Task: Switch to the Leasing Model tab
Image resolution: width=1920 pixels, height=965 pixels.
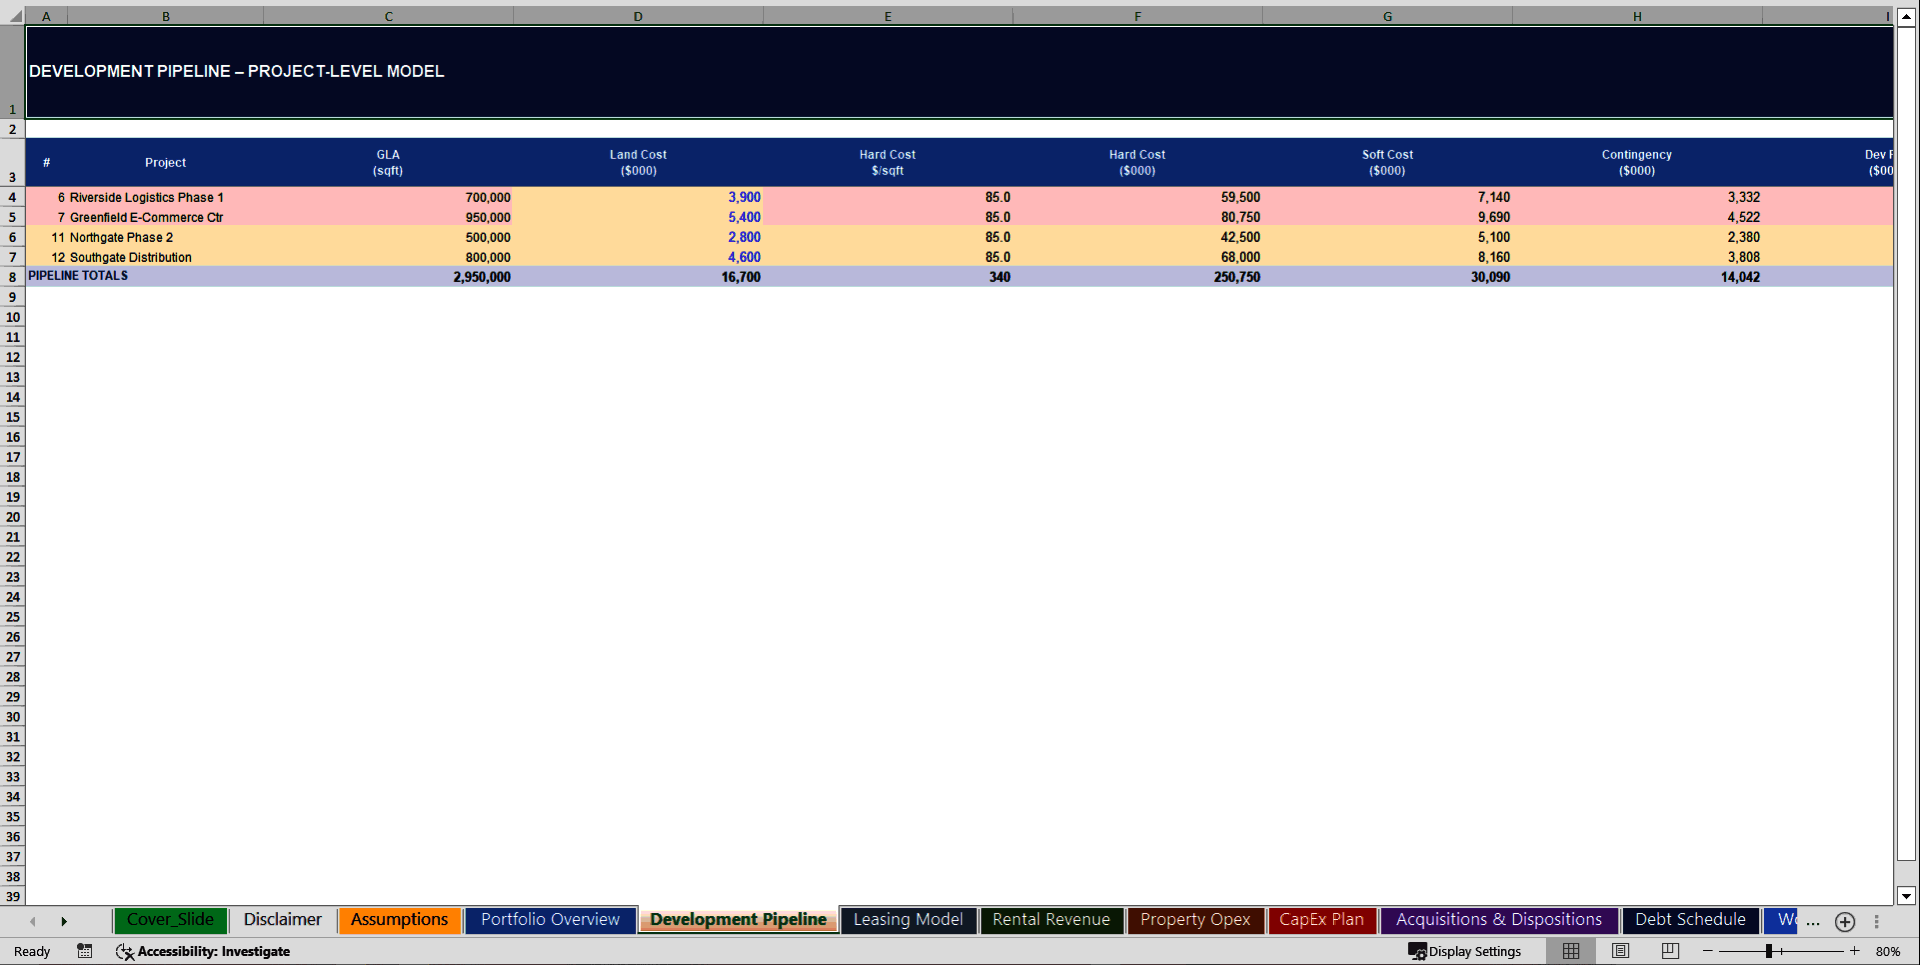Action: tap(907, 920)
